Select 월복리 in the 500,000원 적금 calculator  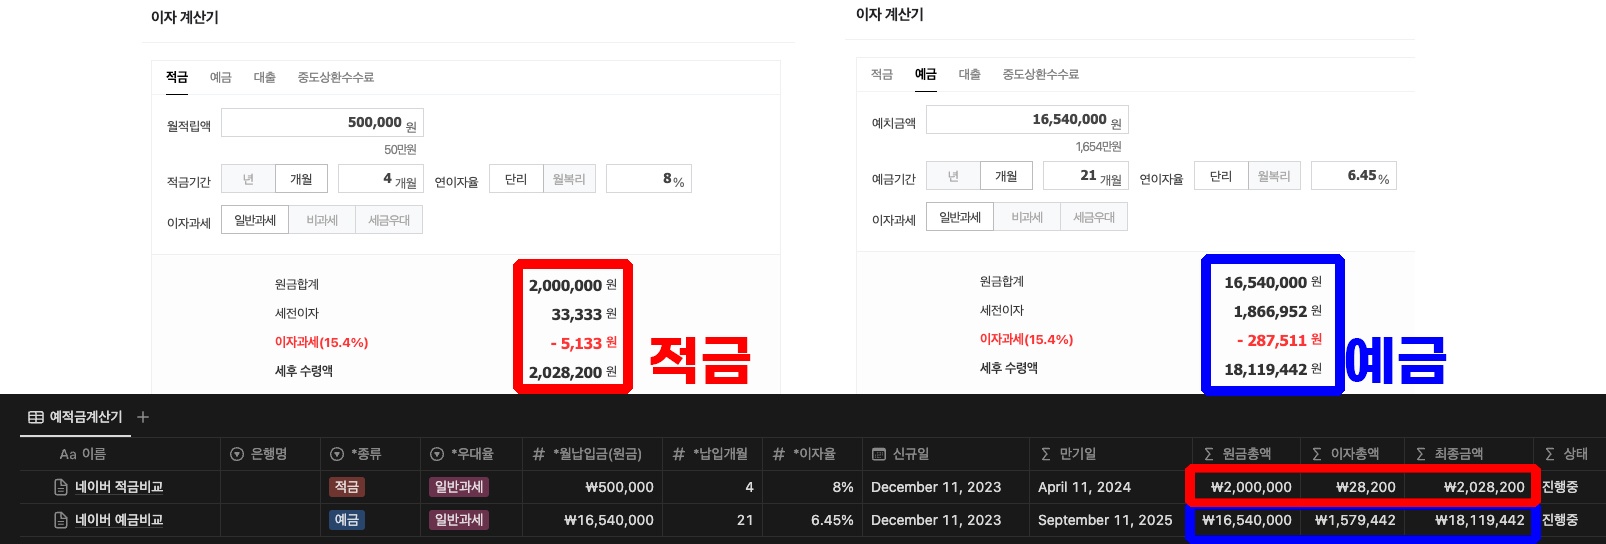569,179
